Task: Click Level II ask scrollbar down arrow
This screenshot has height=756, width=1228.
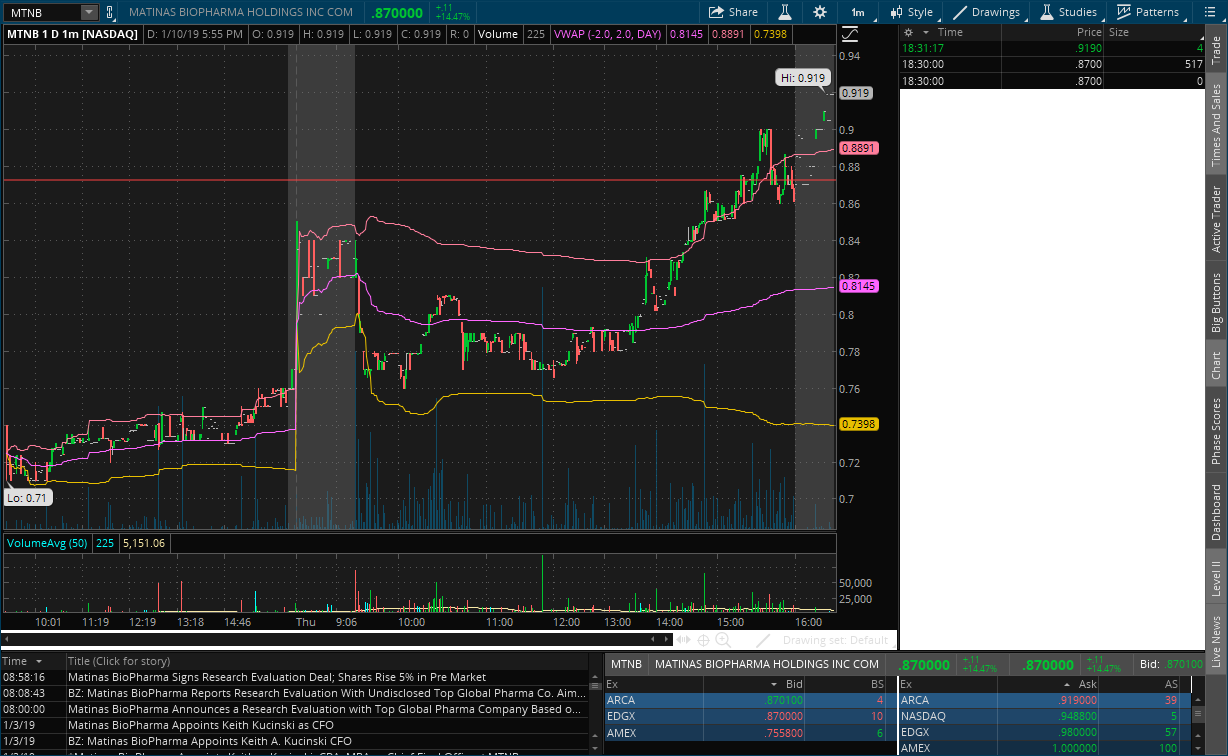Action: click(1198, 749)
